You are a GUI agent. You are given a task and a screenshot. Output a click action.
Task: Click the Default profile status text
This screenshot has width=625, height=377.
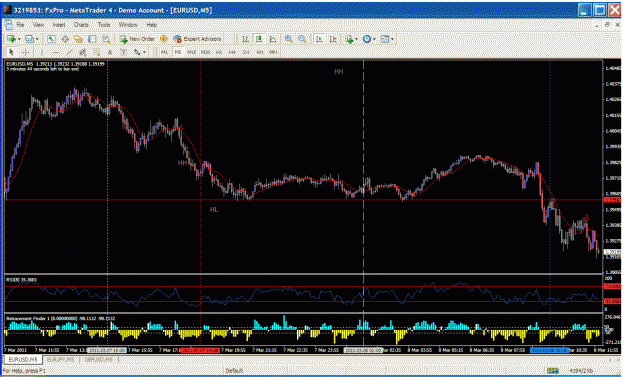(x=234, y=371)
